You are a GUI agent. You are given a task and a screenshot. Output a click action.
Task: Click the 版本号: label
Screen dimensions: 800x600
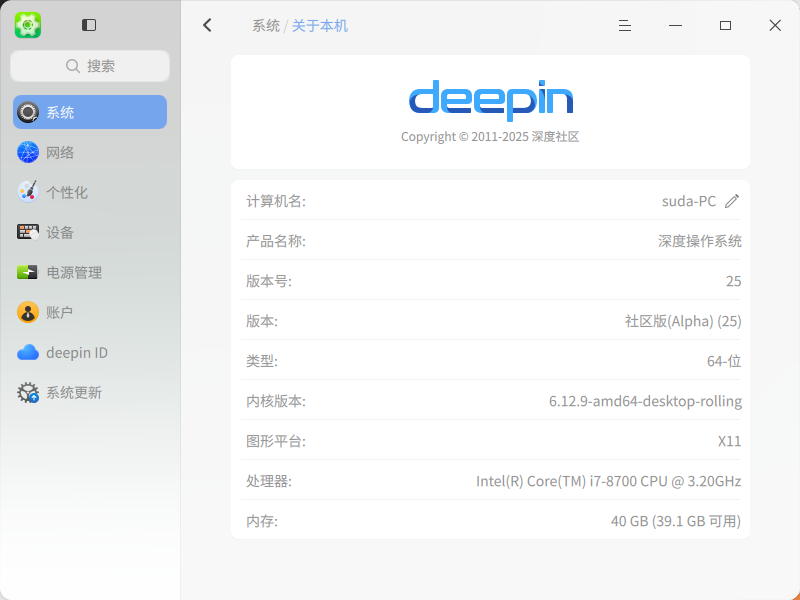[269, 281]
